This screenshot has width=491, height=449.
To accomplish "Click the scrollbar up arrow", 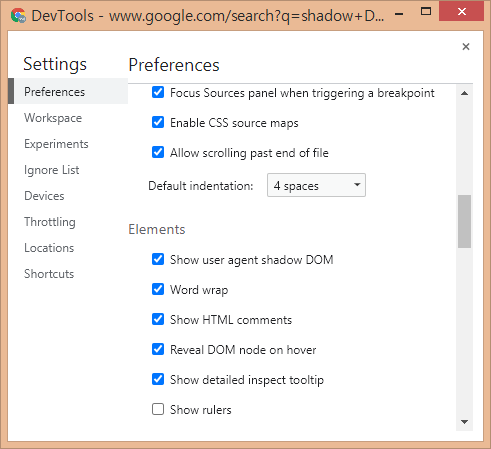I will pyautogui.click(x=464, y=93).
